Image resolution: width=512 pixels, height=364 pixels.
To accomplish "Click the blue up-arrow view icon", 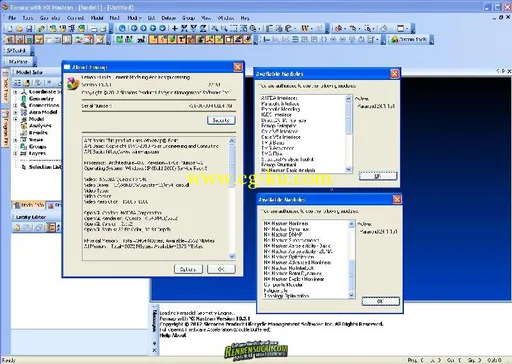I will click(153, 28).
